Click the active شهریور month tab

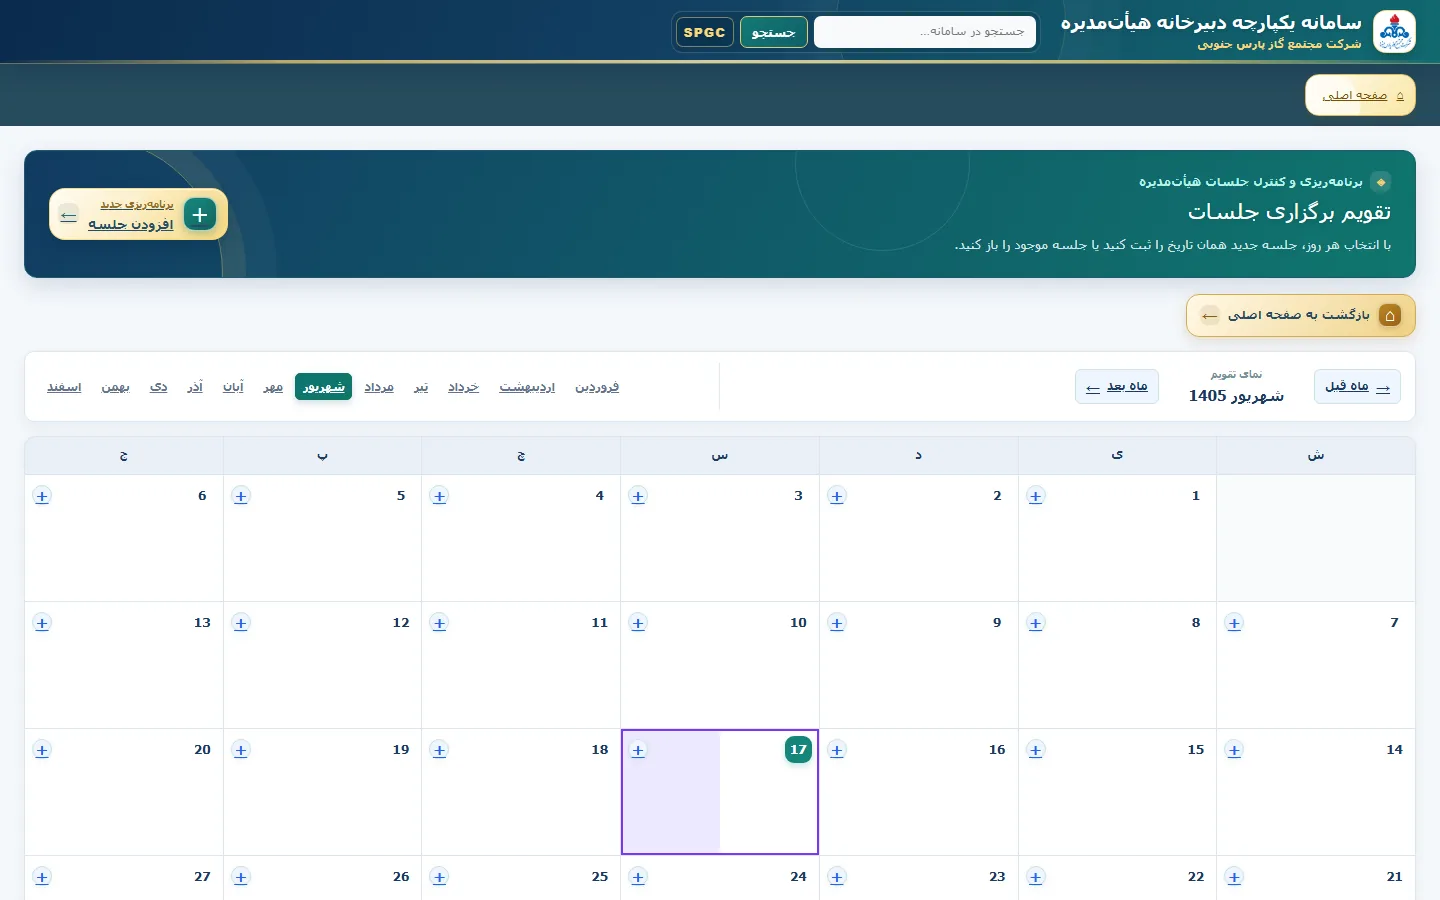click(323, 387)
